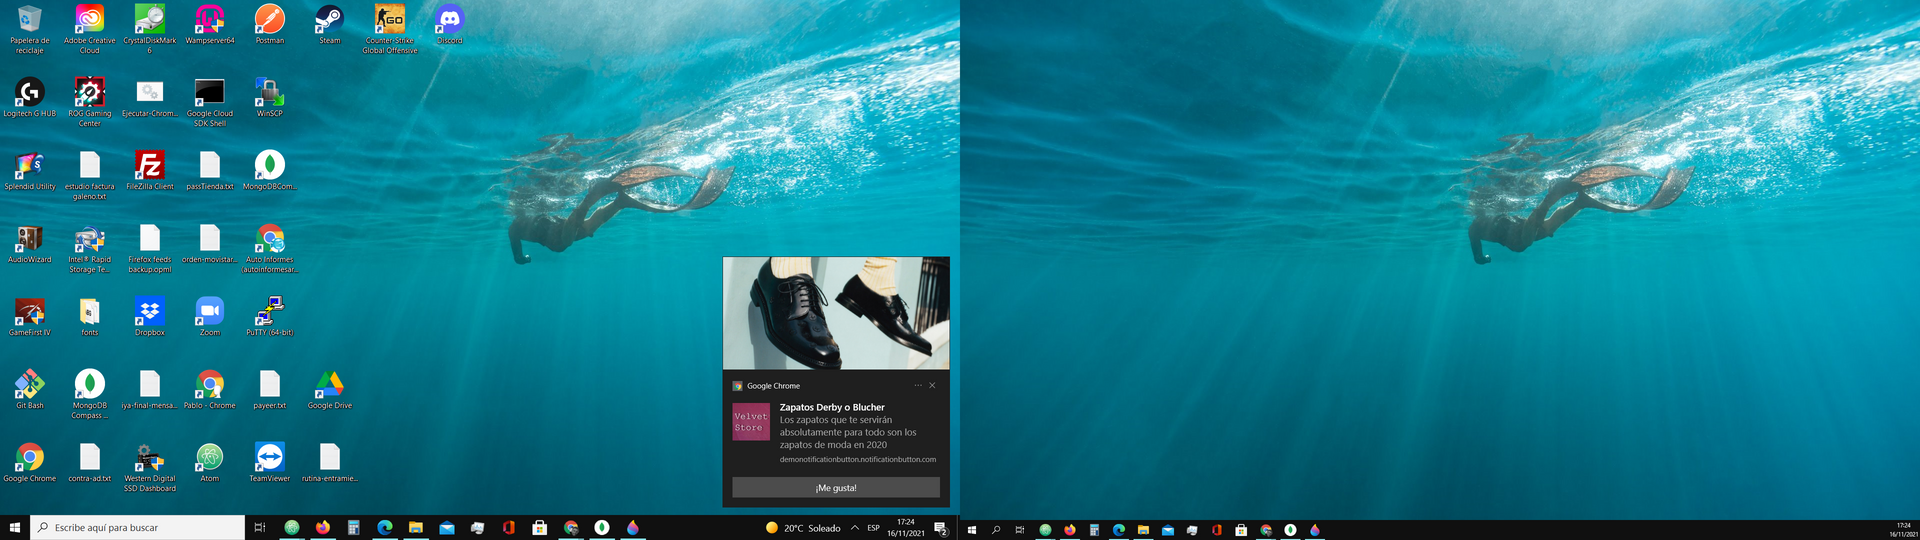Image resolution: width=1920 pixels, height=540 pixels.
Task: Select the Adobe Creative Cloud desktop icon
Action: tap(89, 24)
